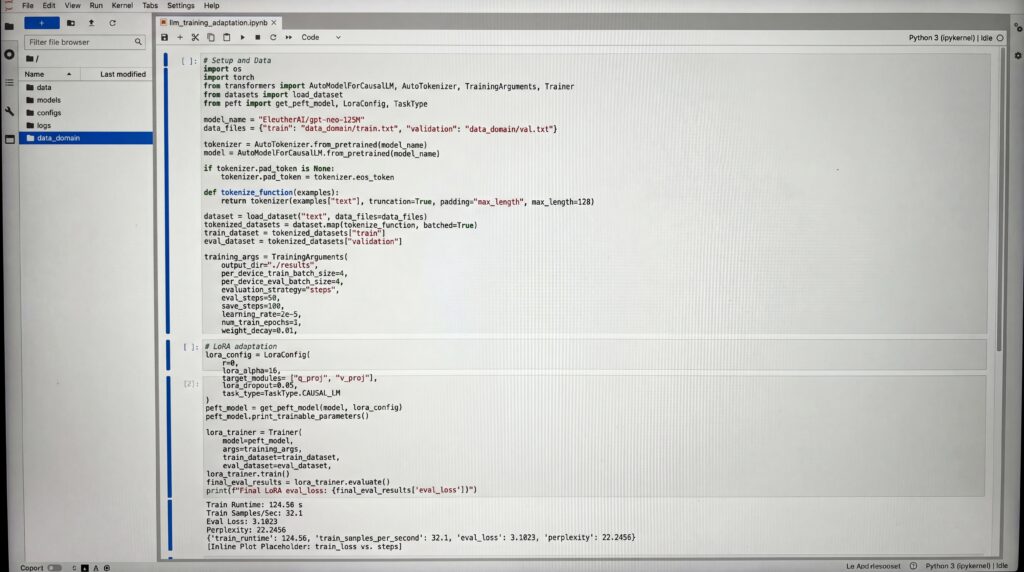Open the File Browser sidebar panel
The height and width of the screenshot is (572, 1024).
click(9, 26)
